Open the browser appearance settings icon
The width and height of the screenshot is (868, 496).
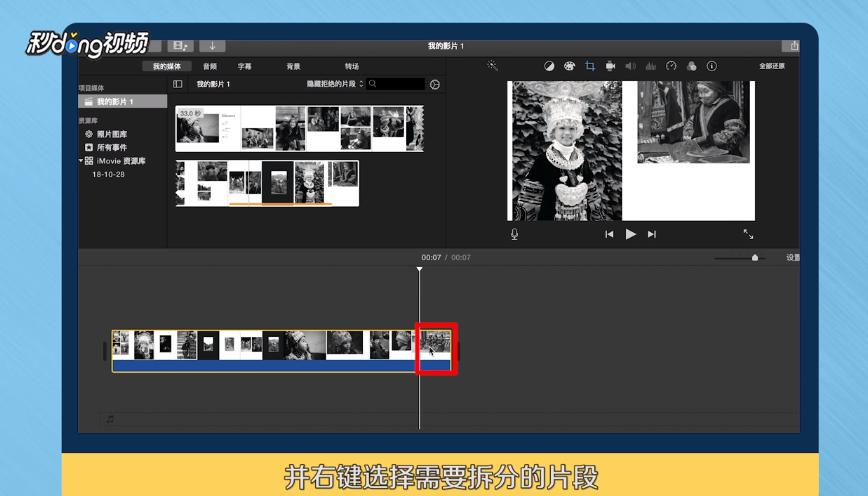point(435,84)
